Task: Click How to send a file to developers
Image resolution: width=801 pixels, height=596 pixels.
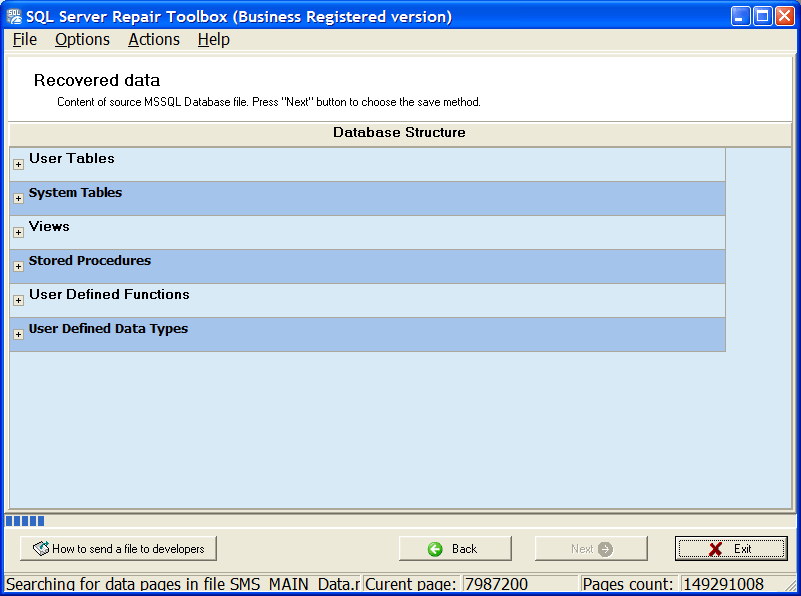Action: coord(119,549)
